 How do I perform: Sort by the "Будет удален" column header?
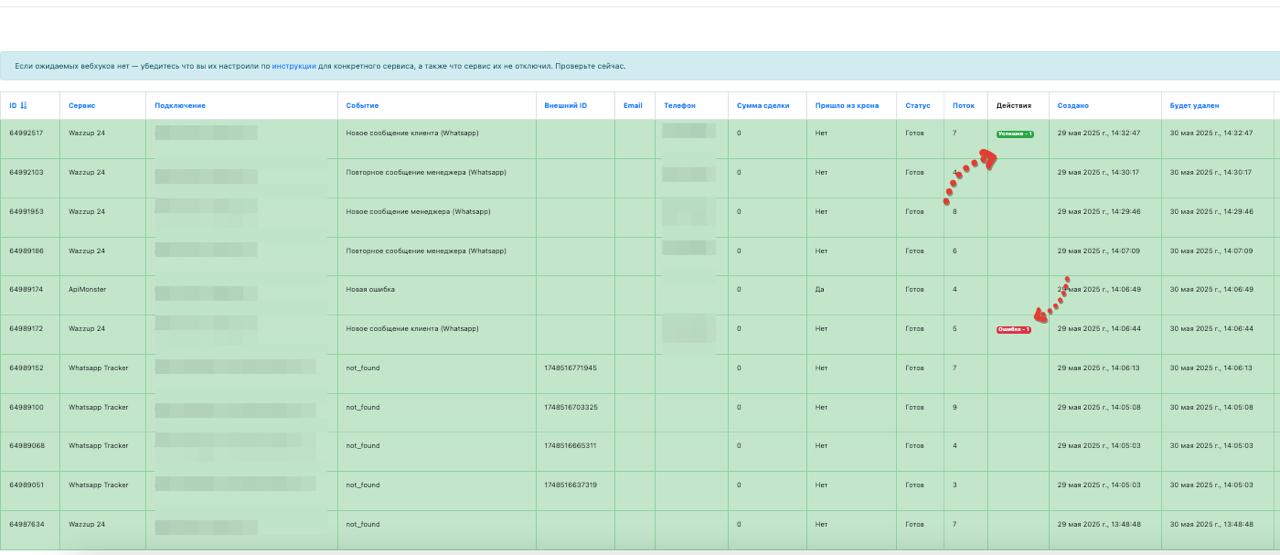(x=1194, y=106)
